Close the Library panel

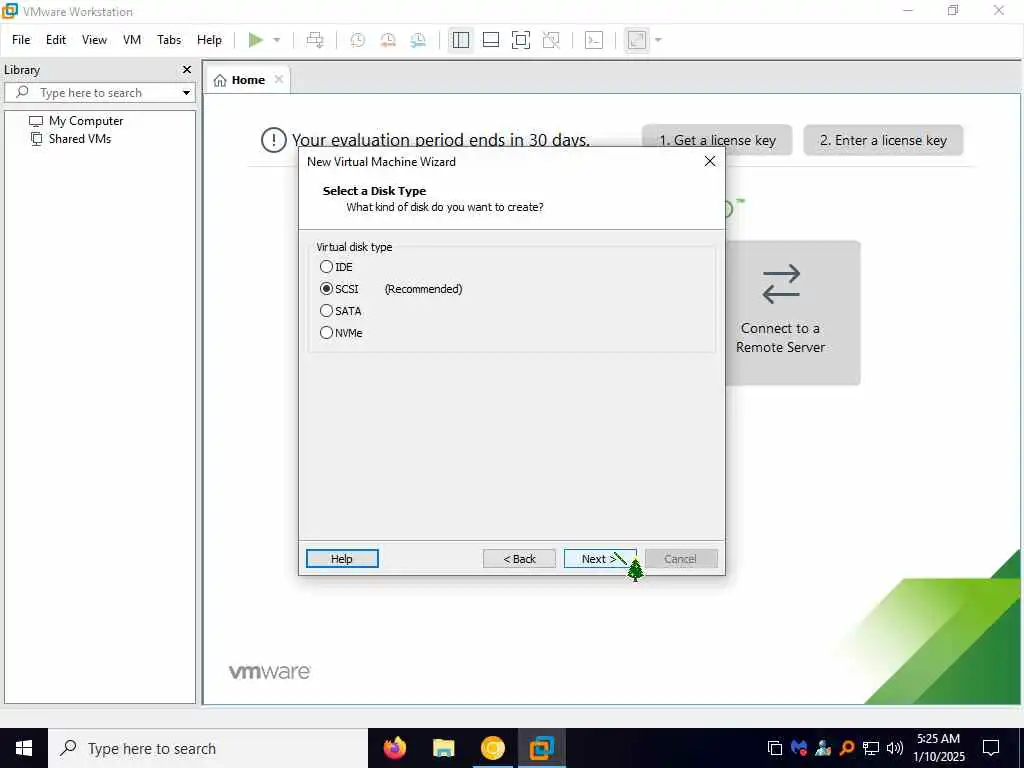click(x=187, y=69)
